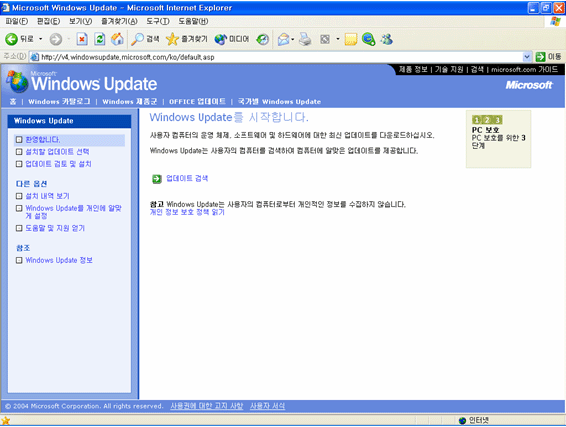This screenshot has height=427, width=566.
Task: Refresh the page with the green arrows icon
Action: (x=100, y=39)
